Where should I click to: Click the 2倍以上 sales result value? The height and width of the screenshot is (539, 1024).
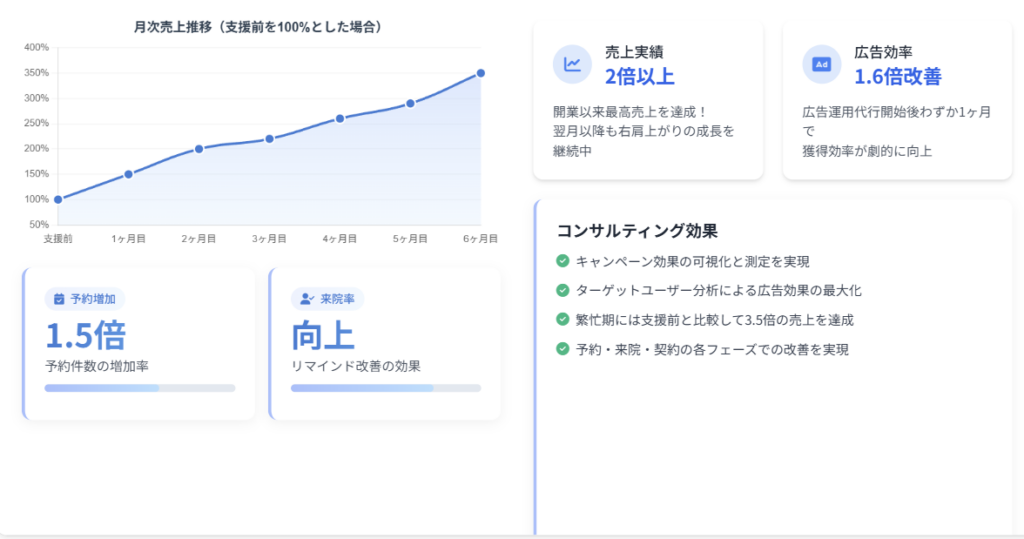639,77
